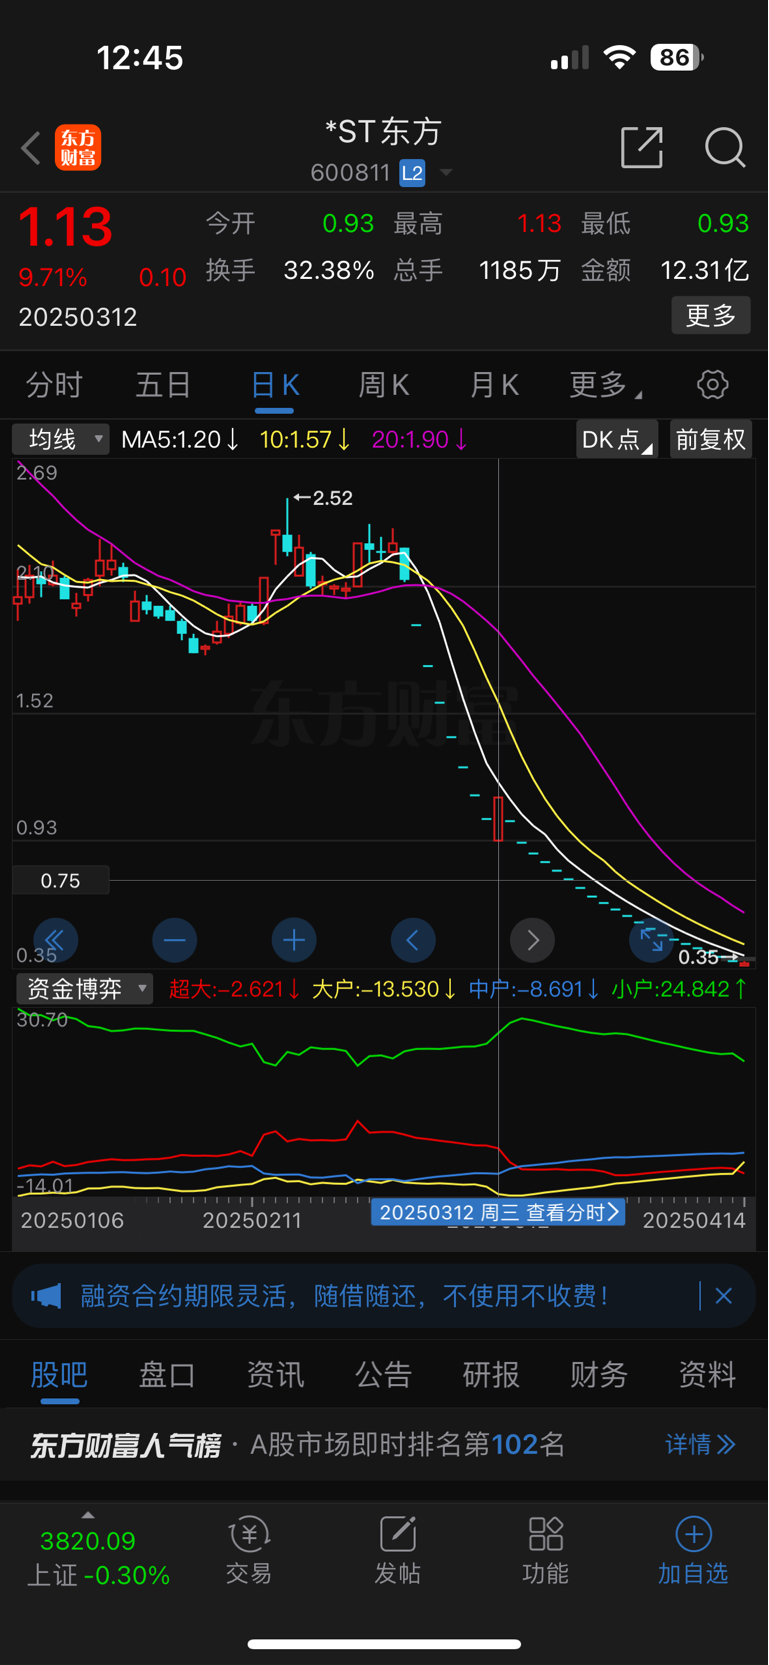Open the 盘口 tab

pyautogui.click(x=167, y=1375)
